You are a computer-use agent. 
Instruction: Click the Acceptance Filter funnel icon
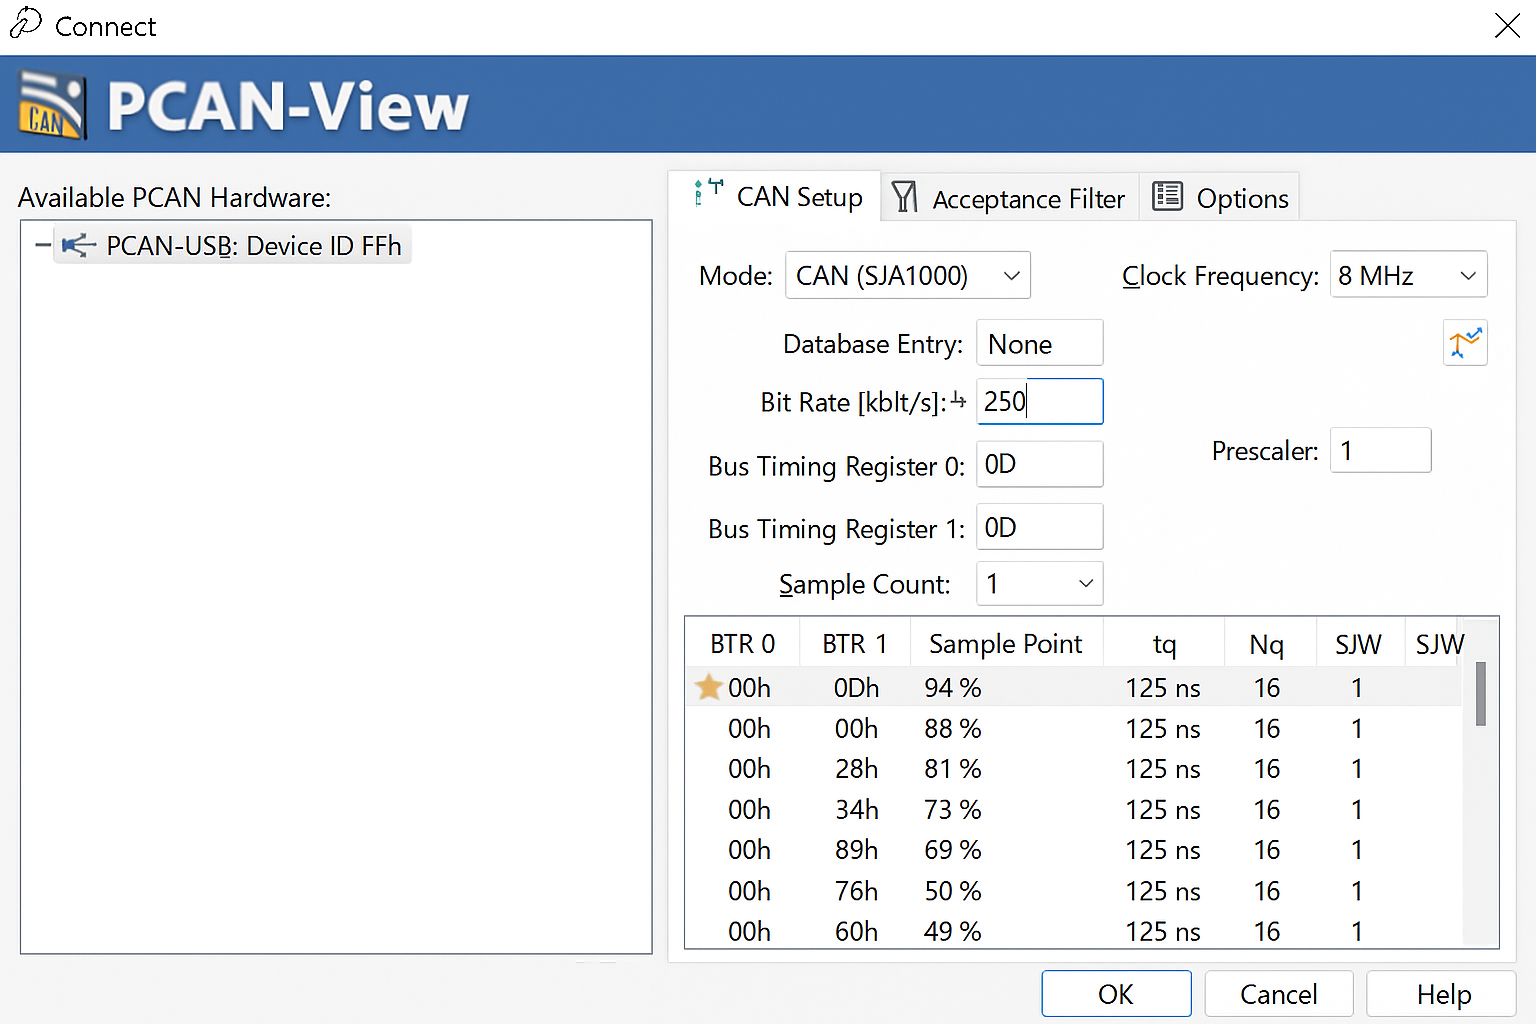pyautogui.click(x=904, y=197)
